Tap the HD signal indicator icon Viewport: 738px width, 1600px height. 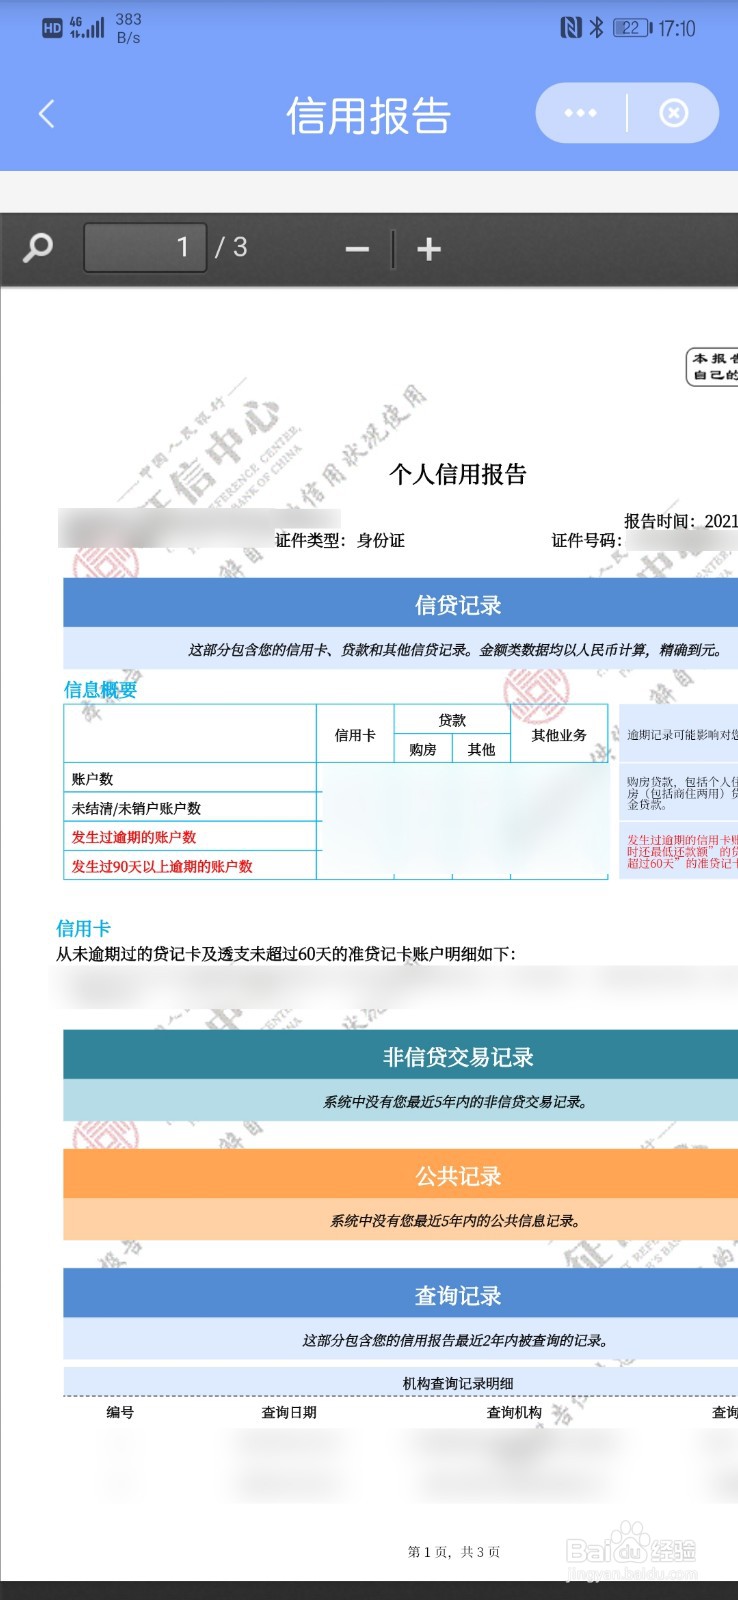coord(52,29)
